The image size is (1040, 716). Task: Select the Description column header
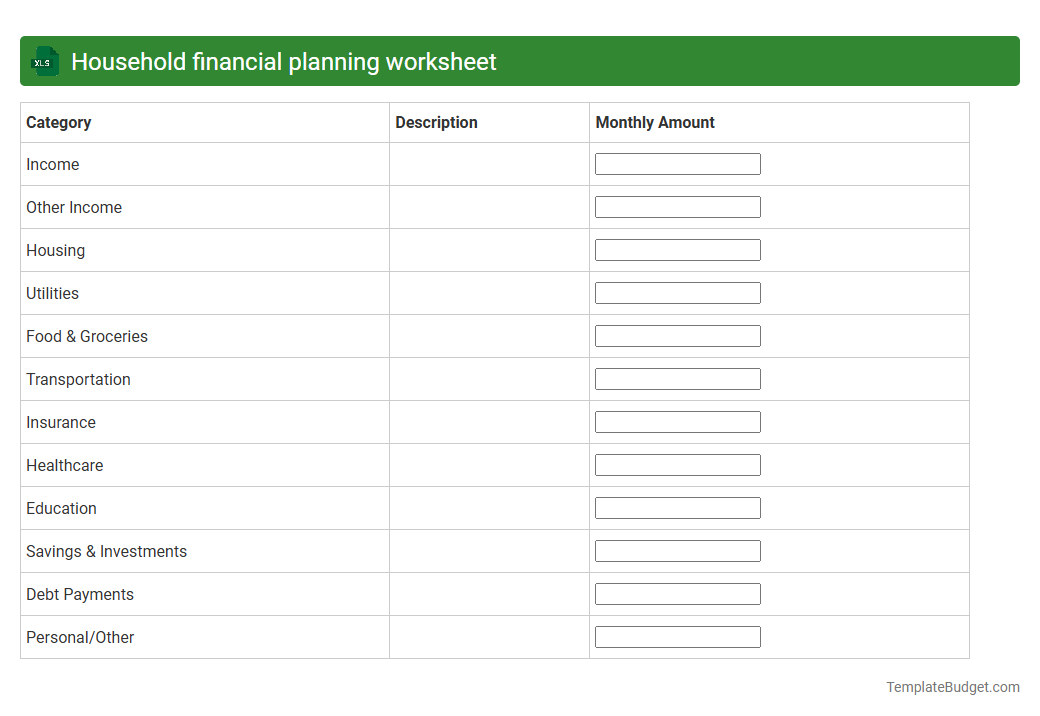pyautogui.click(x=436, y=122)
